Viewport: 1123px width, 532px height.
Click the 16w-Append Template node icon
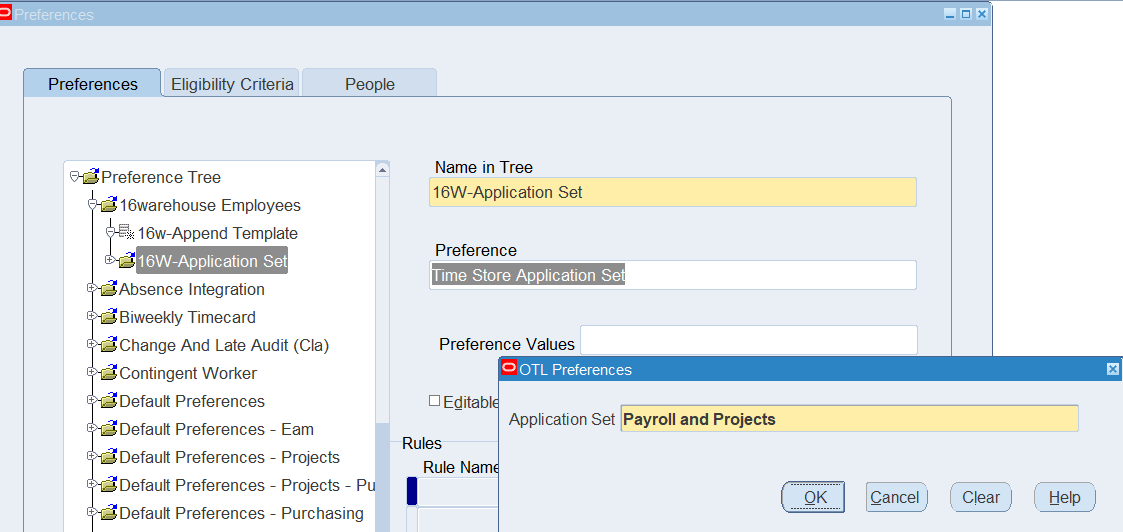(126, 233)
